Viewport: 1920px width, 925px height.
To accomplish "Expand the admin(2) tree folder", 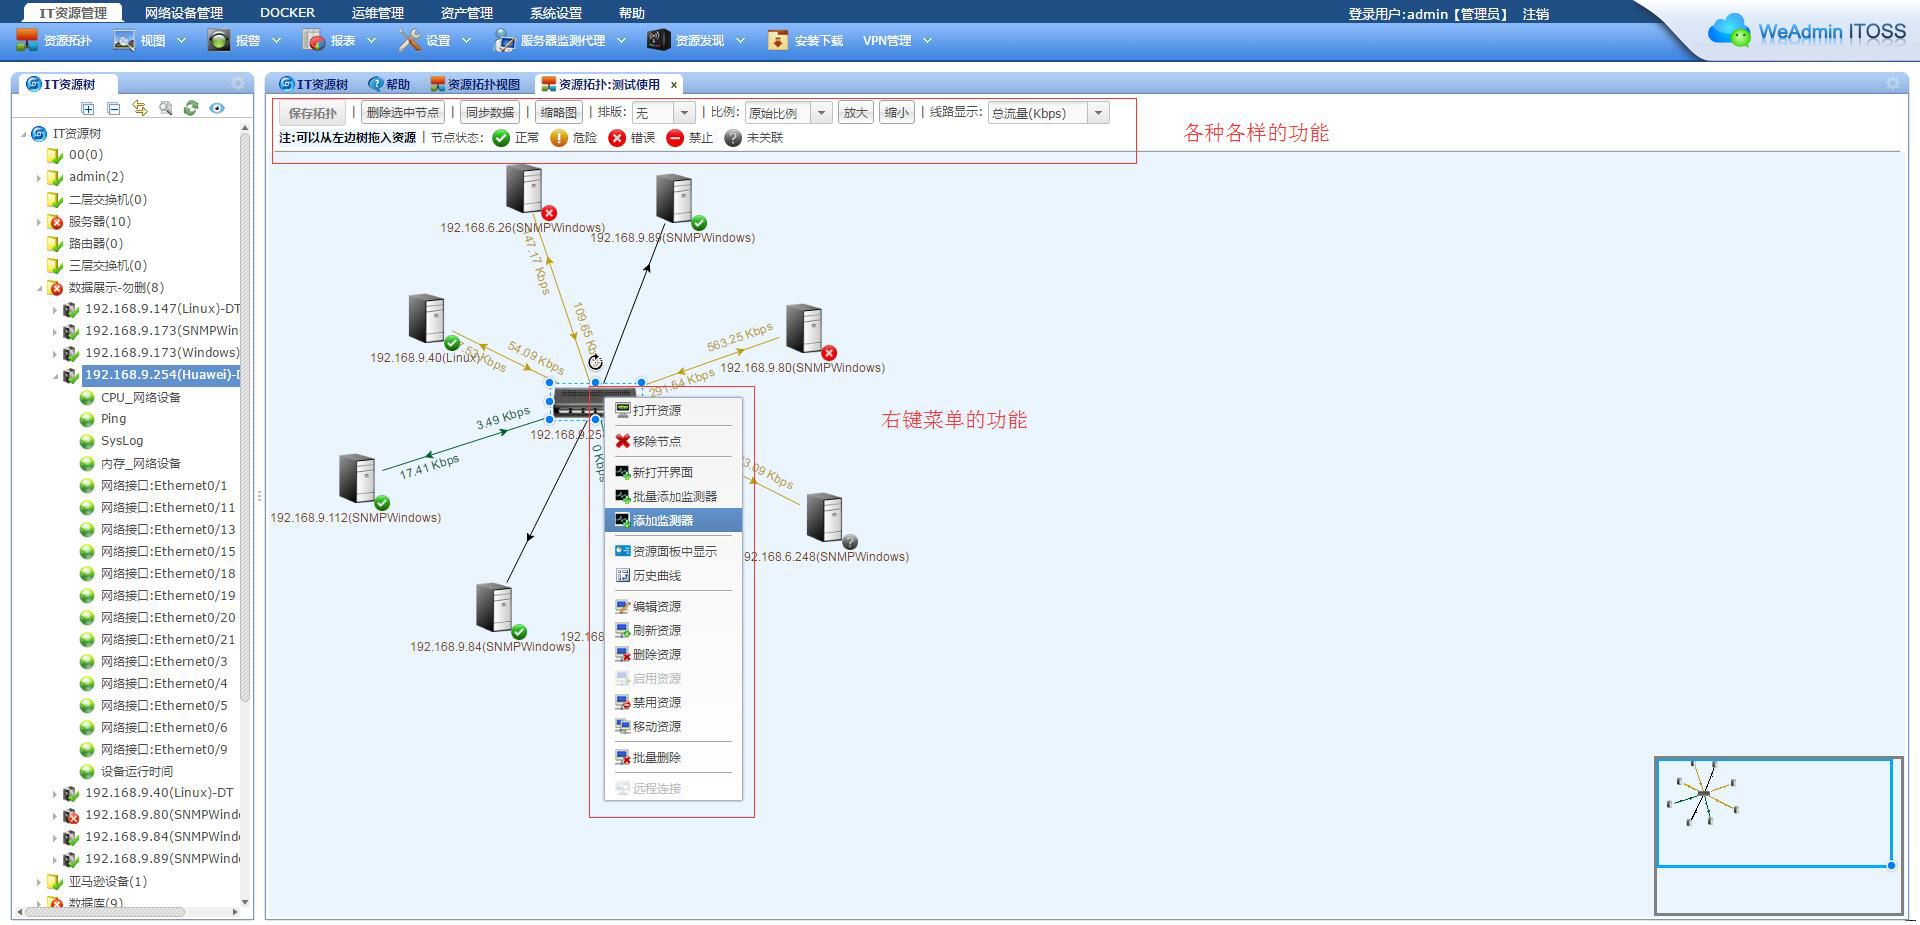I will (39, 177).
